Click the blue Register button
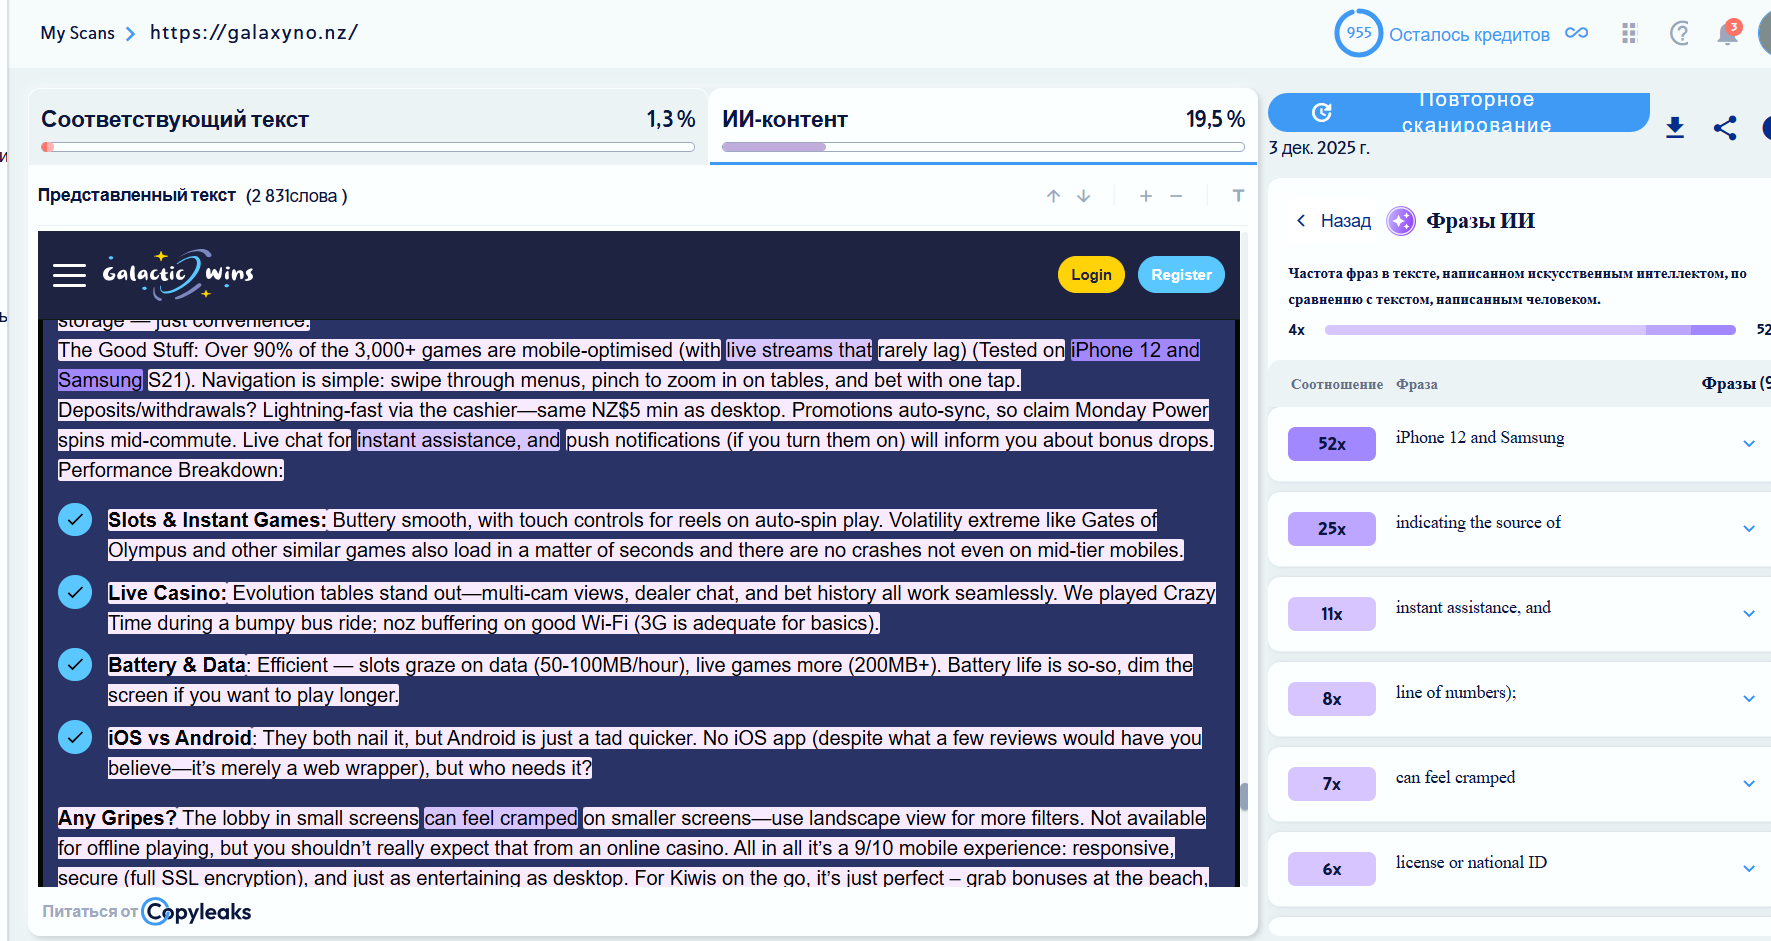1771x941 pixels. 1181,275
